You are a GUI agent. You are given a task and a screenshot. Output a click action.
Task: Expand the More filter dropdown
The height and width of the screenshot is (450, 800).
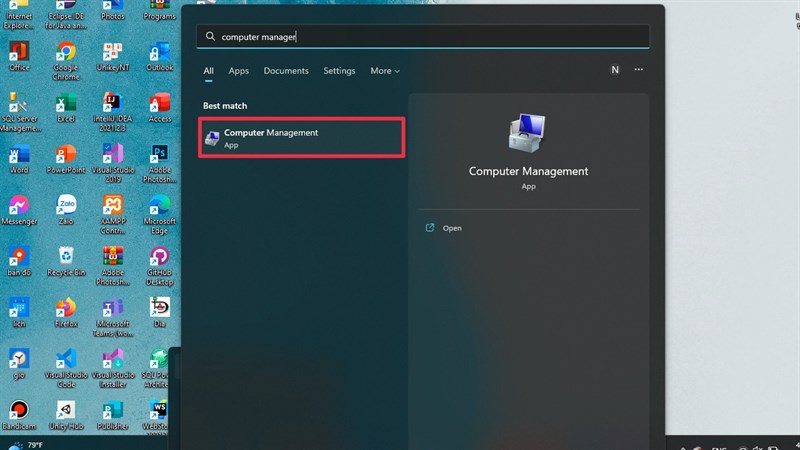(384, 71)
